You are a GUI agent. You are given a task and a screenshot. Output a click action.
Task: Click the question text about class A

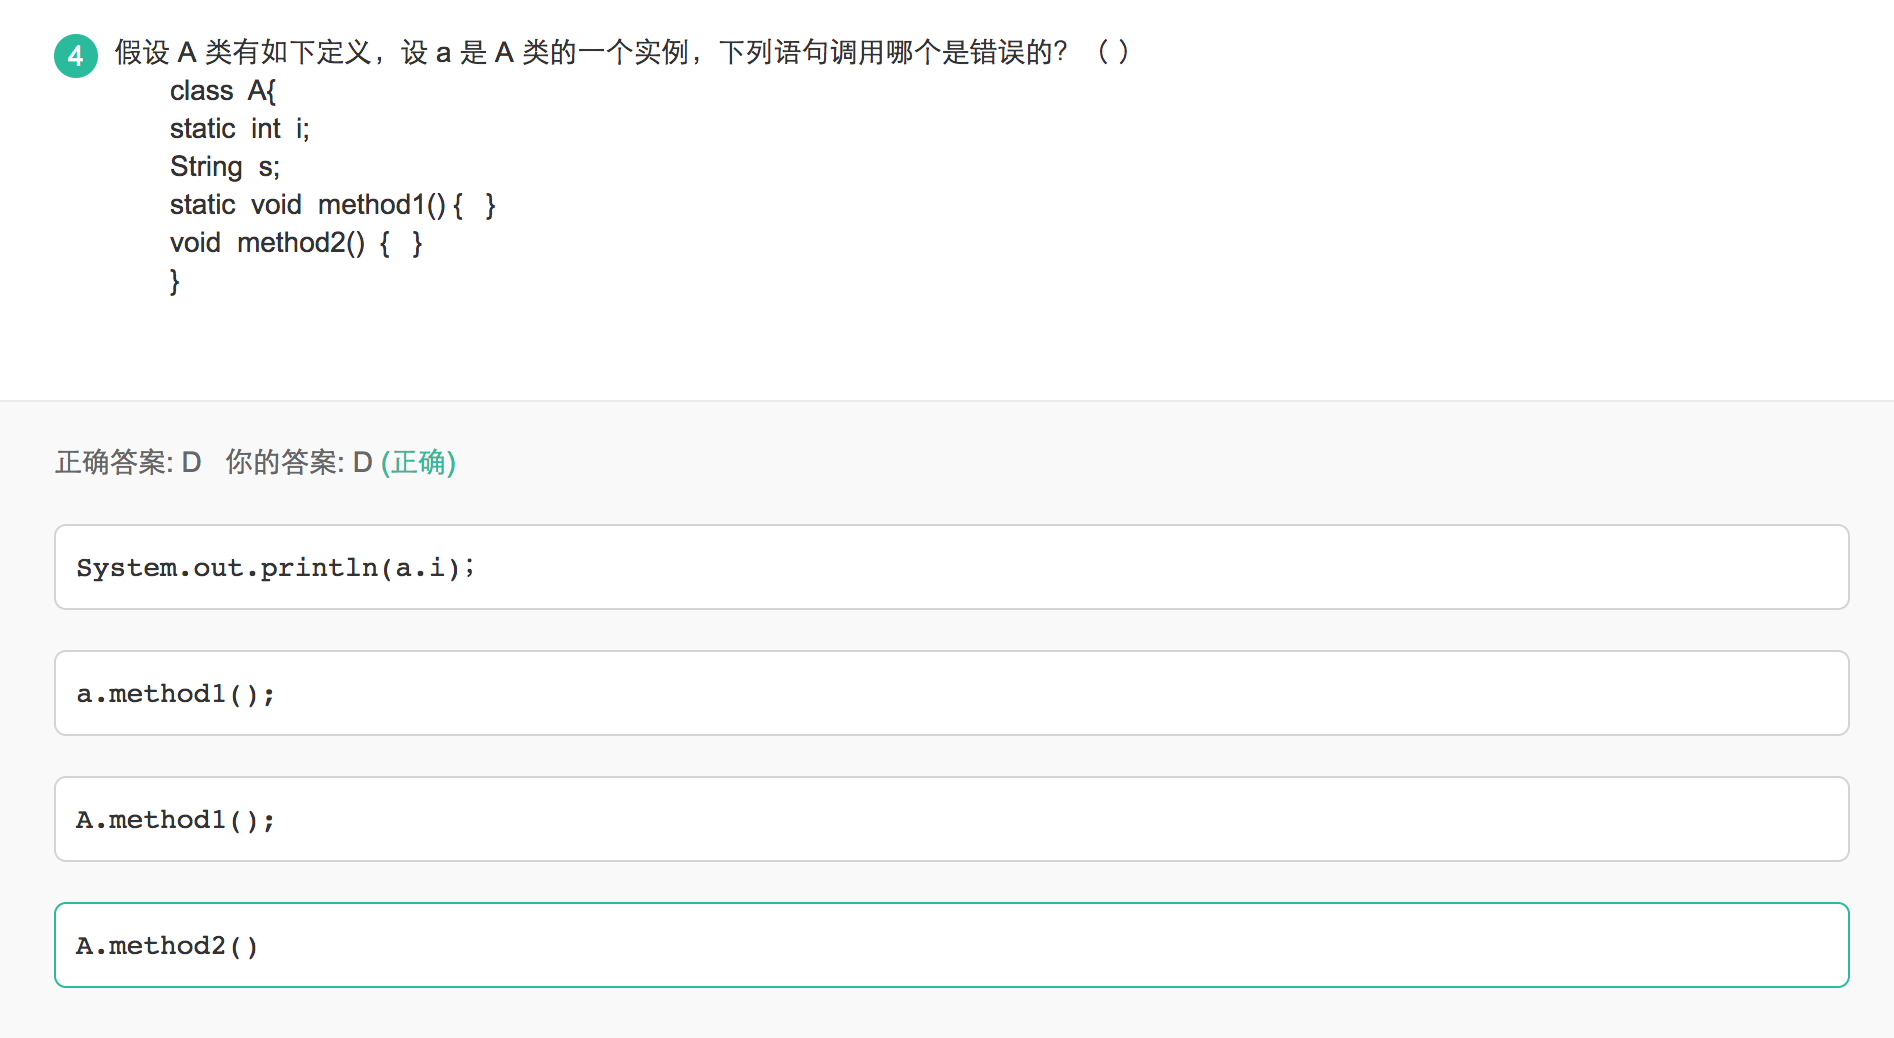[x=591, y=52]
